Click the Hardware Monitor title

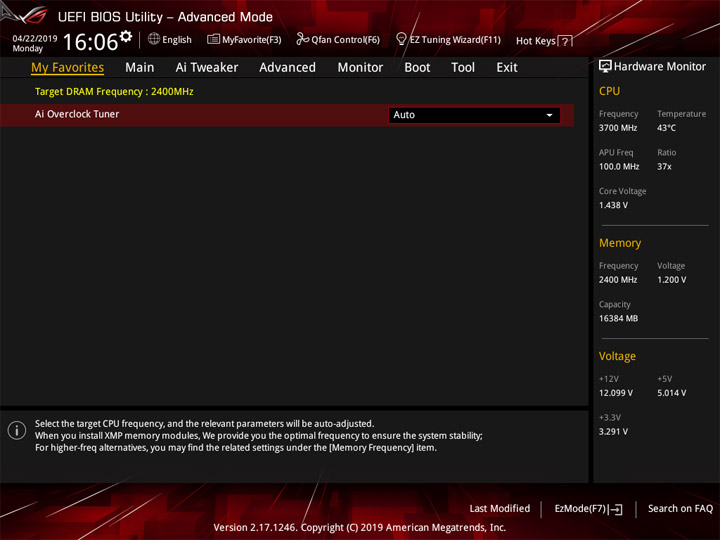tap(660, 67)
